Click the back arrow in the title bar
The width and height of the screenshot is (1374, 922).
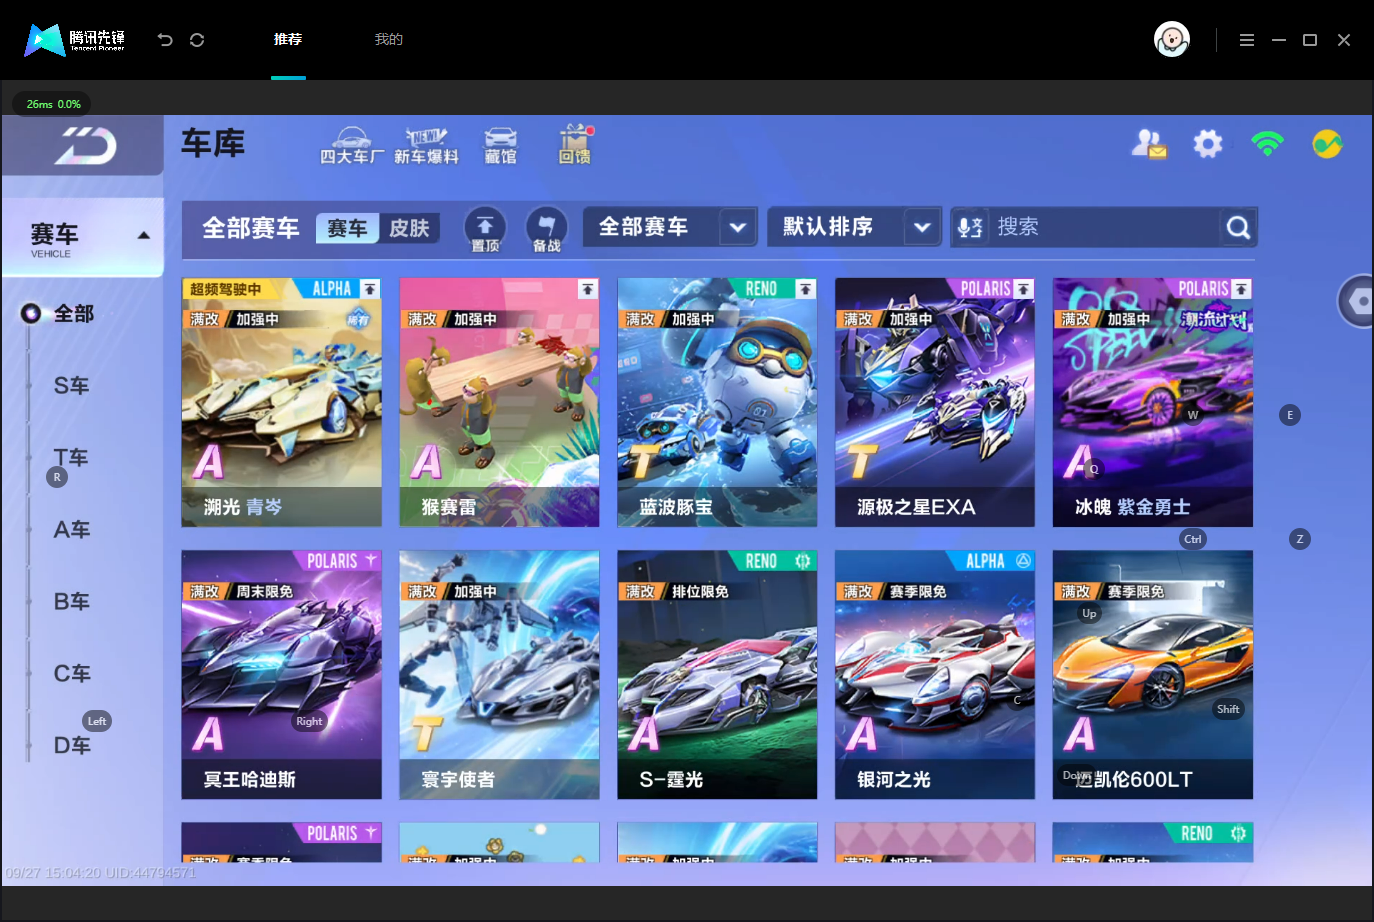(165, 40)
